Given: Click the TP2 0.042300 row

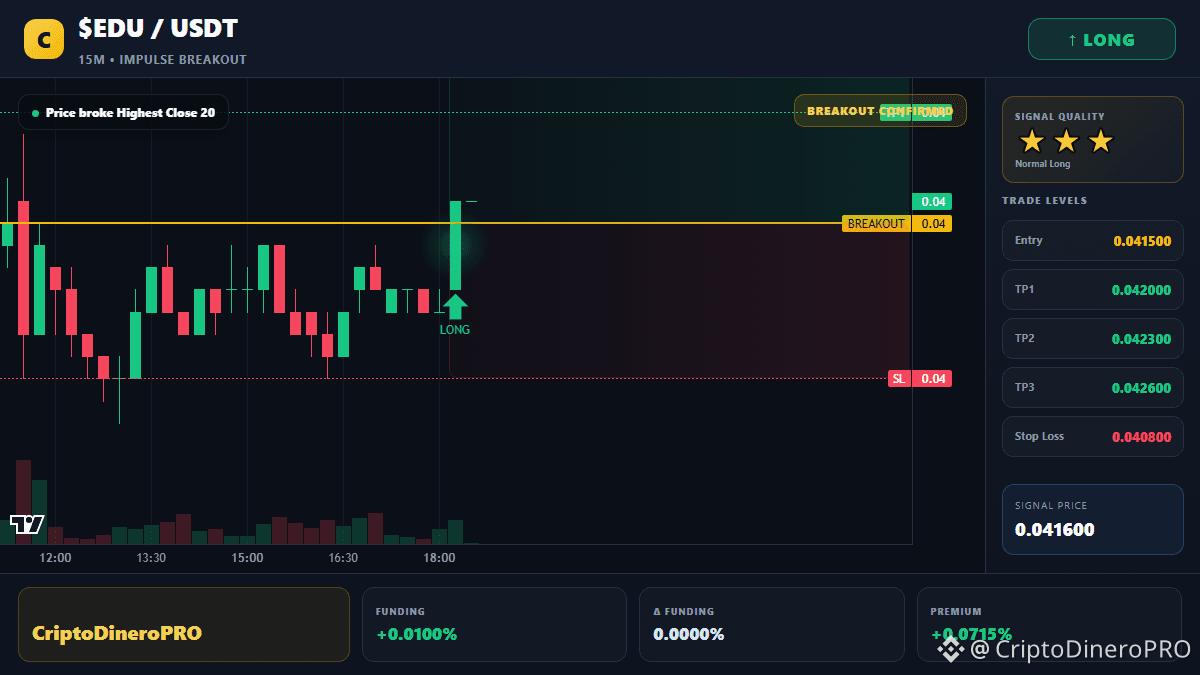Looking at the screenshot, I should click(1093, 339).
